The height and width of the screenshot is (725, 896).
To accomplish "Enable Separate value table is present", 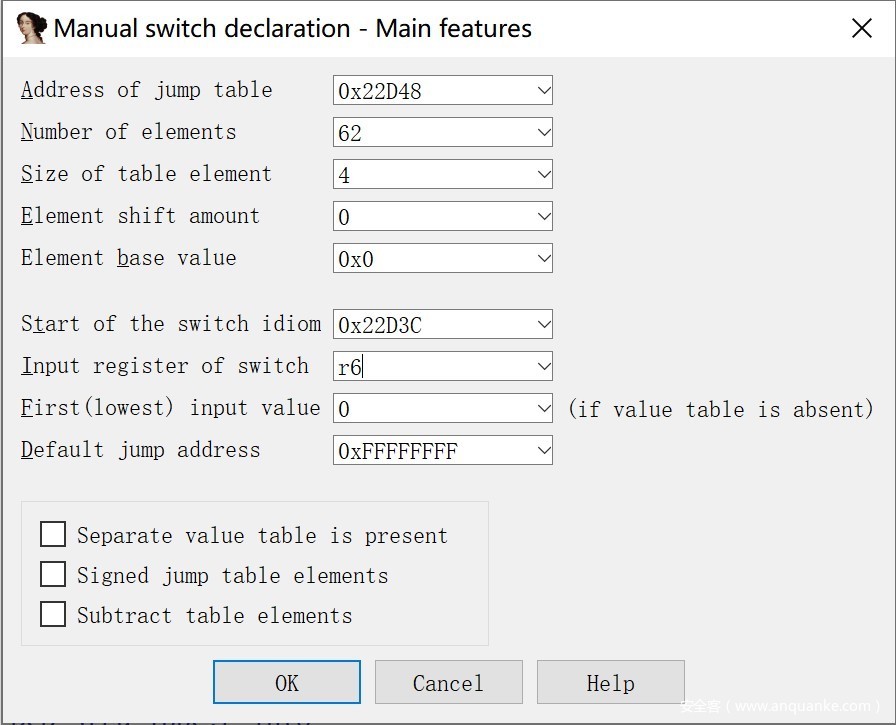I will pos(53,535).
